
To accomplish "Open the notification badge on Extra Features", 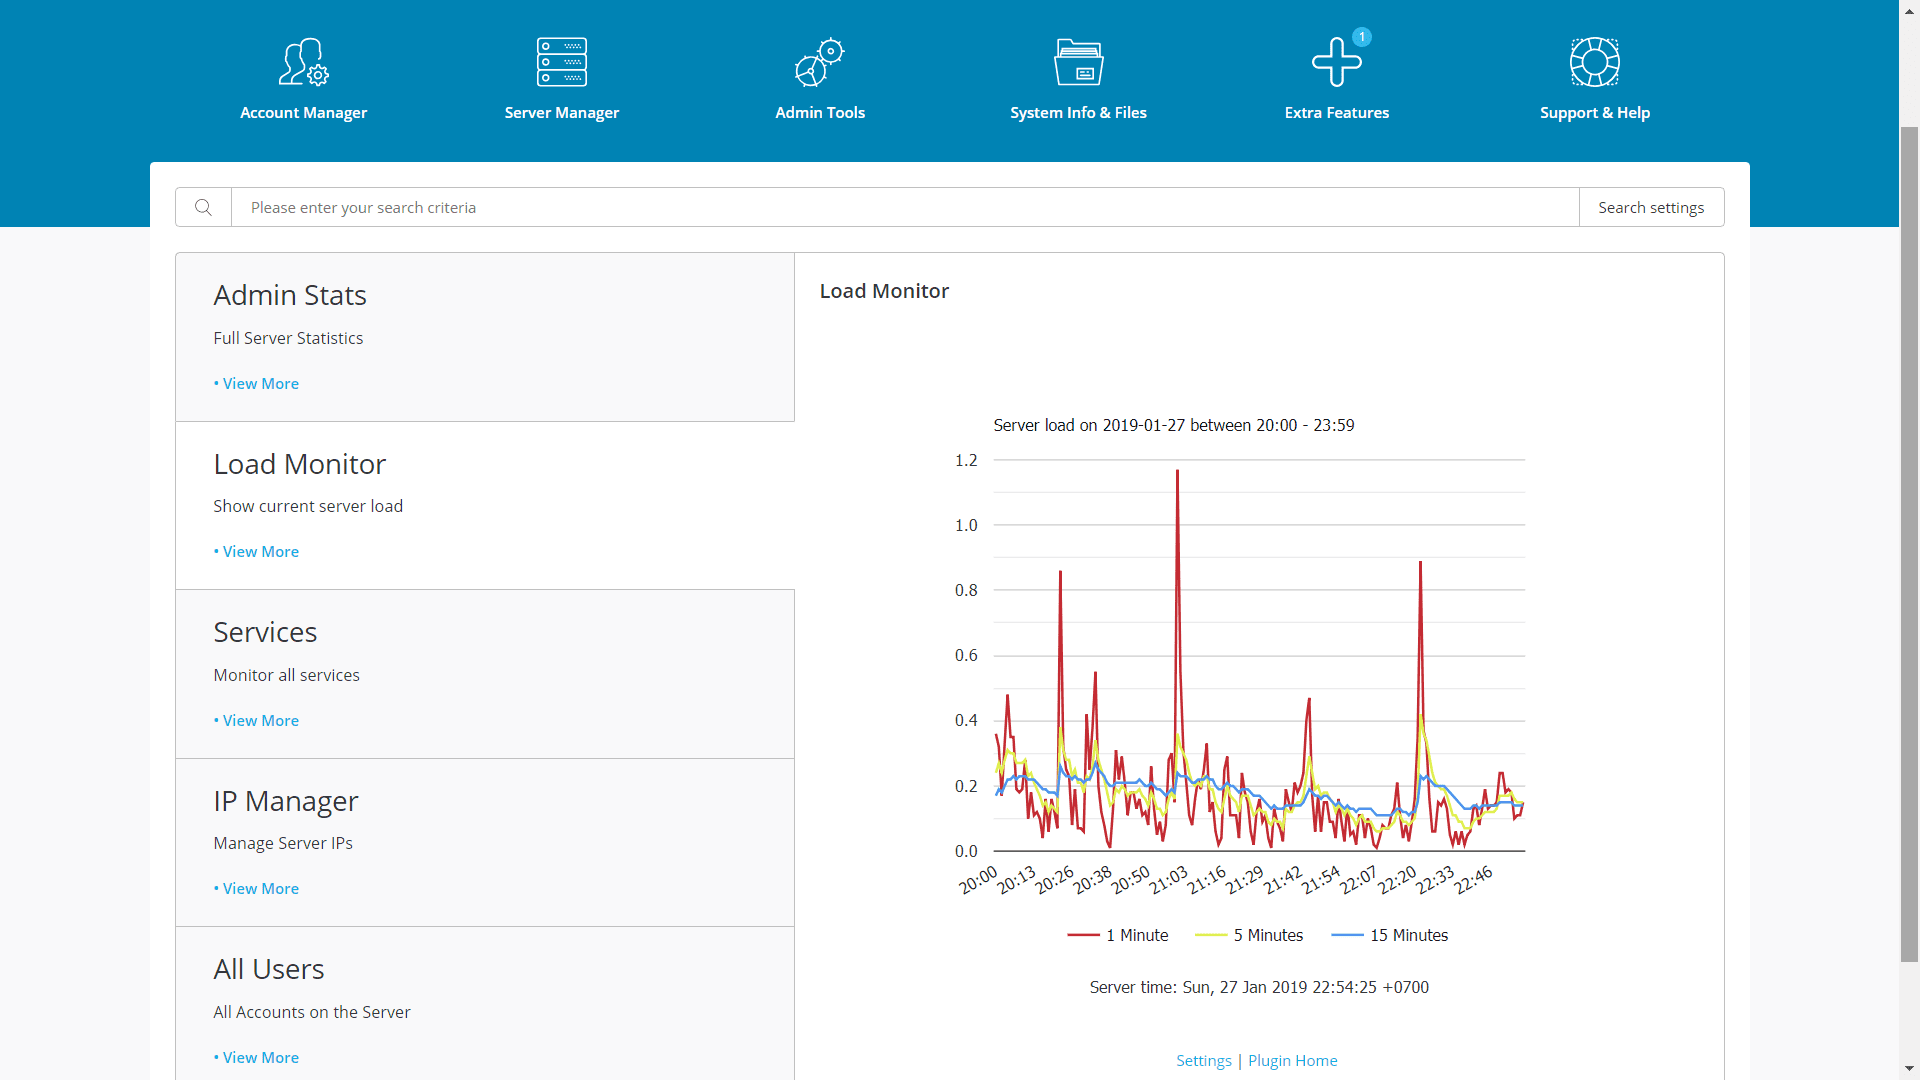I will coord(1363,36).
